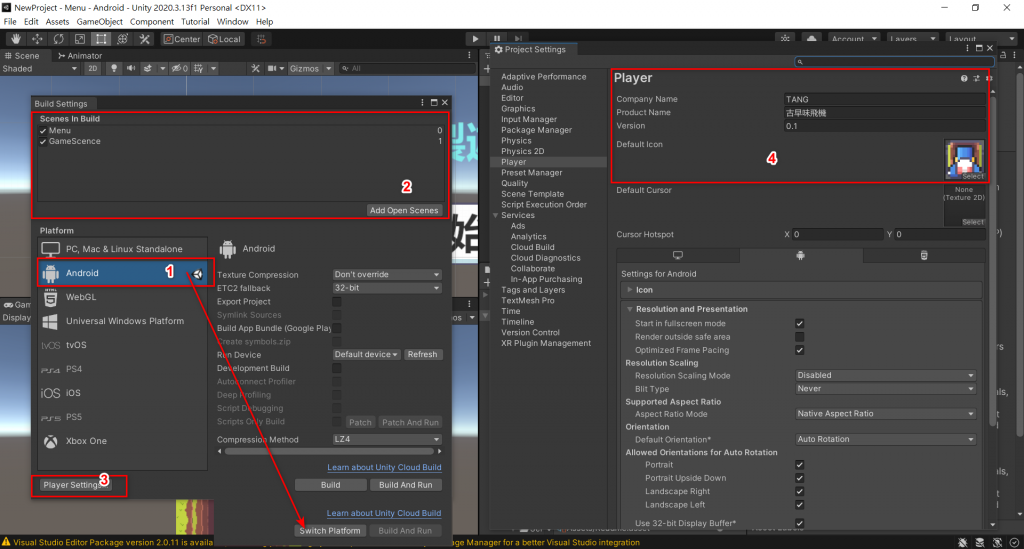Enable the Export Project checkbox
Image resolution: width=1024 pixels, height=549 pixels.
[x=337, y=302]
